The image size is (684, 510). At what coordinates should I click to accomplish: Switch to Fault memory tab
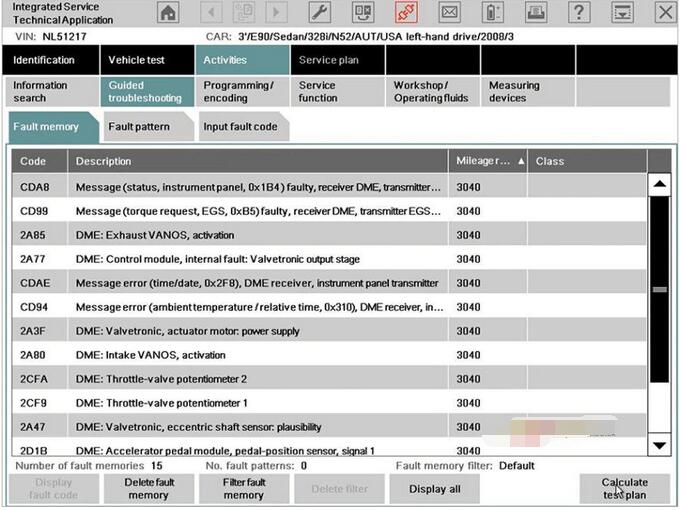click(x=53, y=127)
